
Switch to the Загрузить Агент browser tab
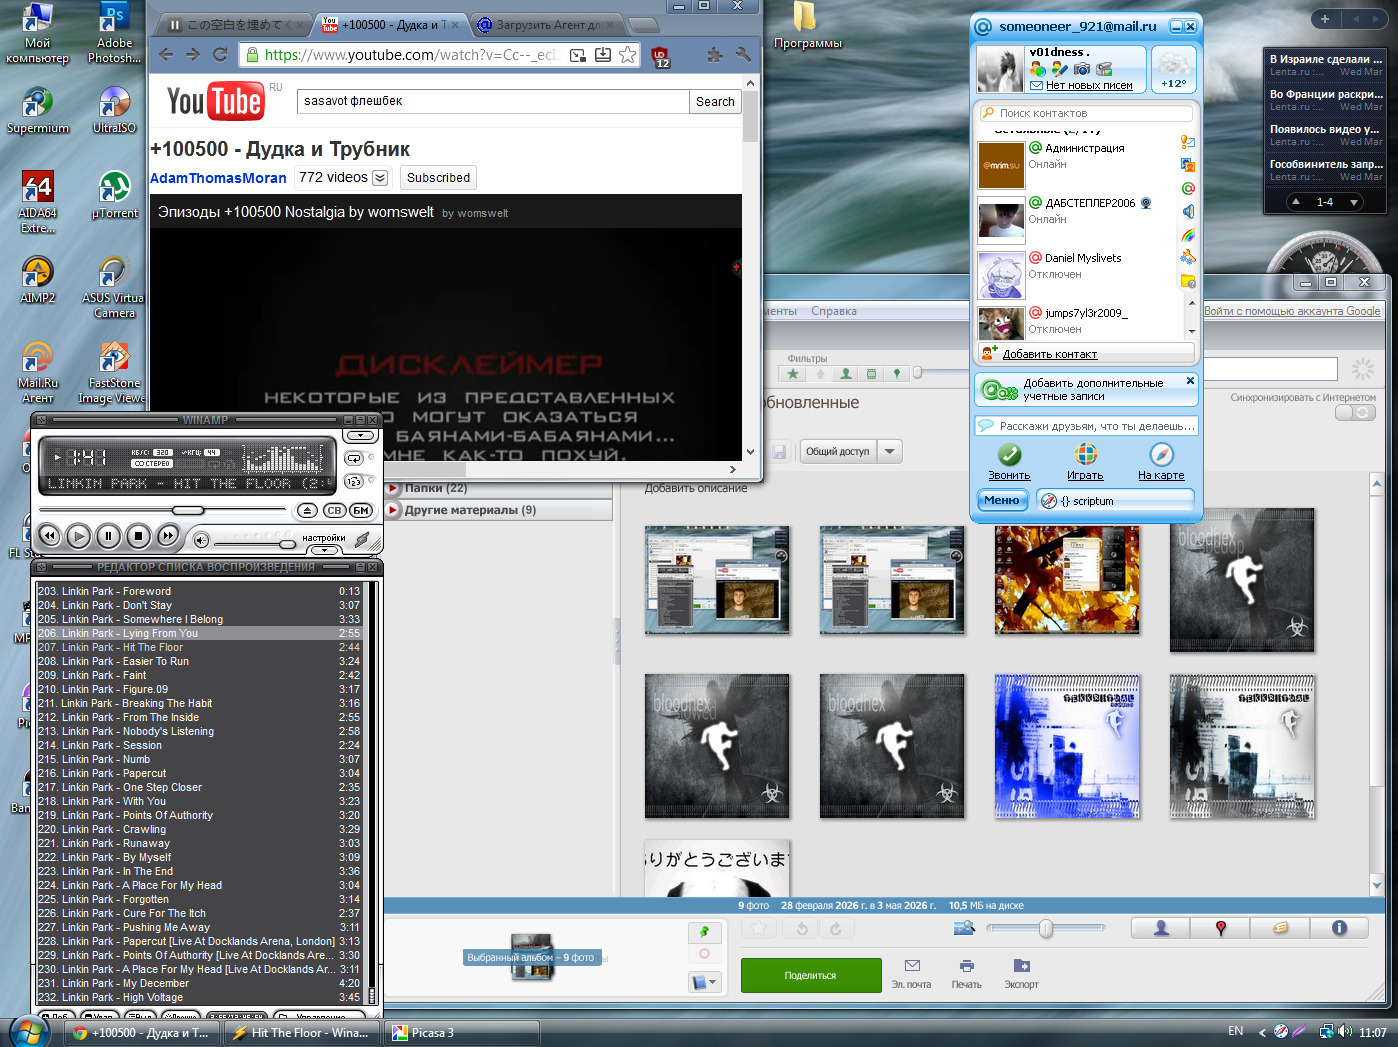[546, 25]
